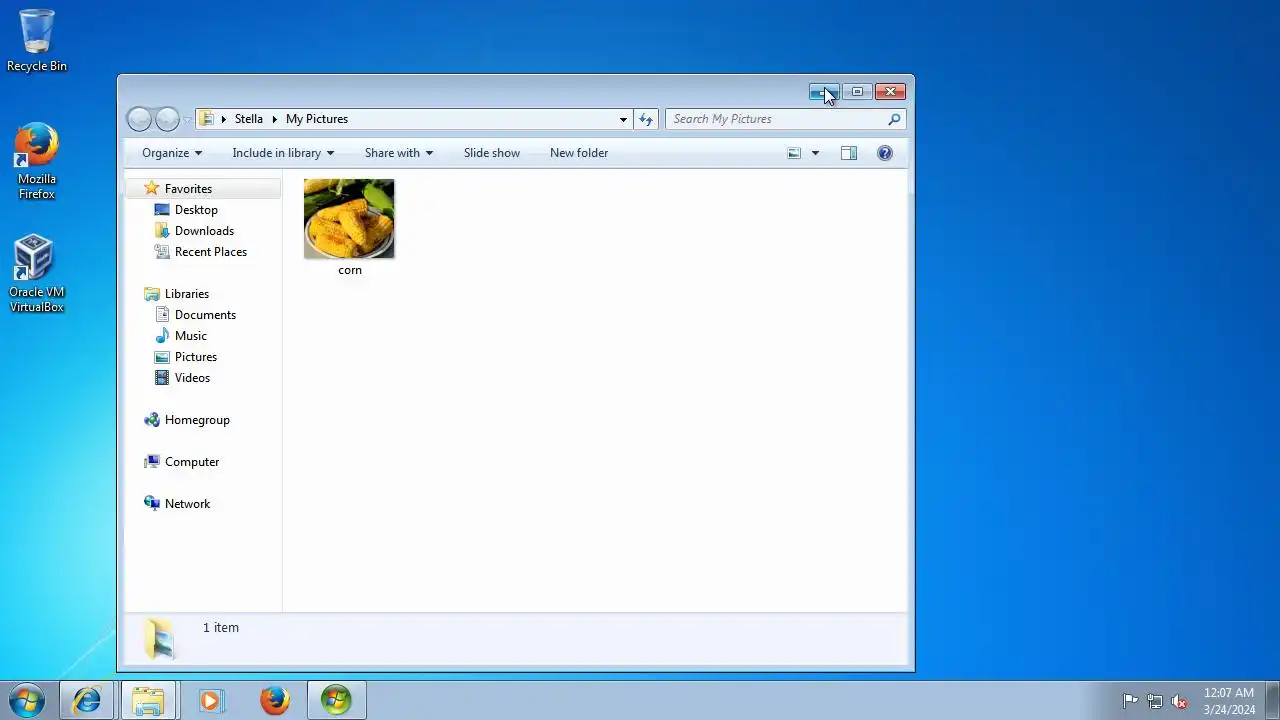Click the Change your view icon

[794, 153]
